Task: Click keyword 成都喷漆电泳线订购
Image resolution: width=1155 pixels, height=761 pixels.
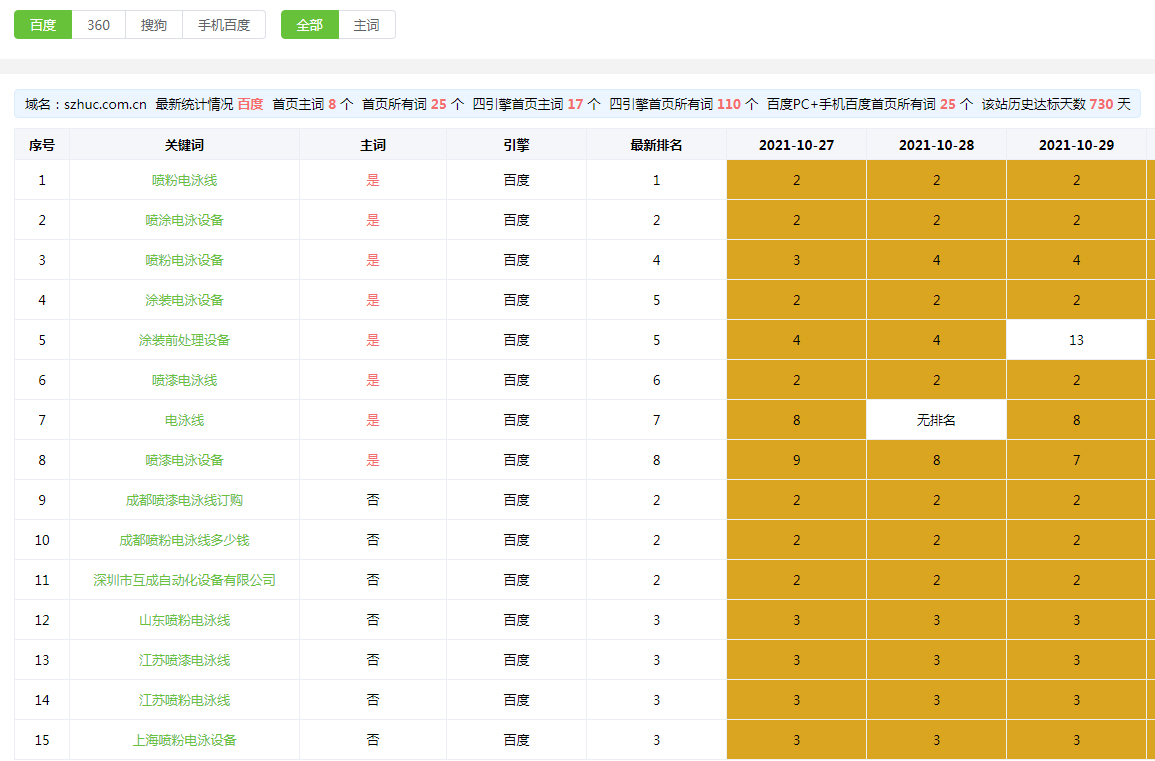Action: point(184,500)
